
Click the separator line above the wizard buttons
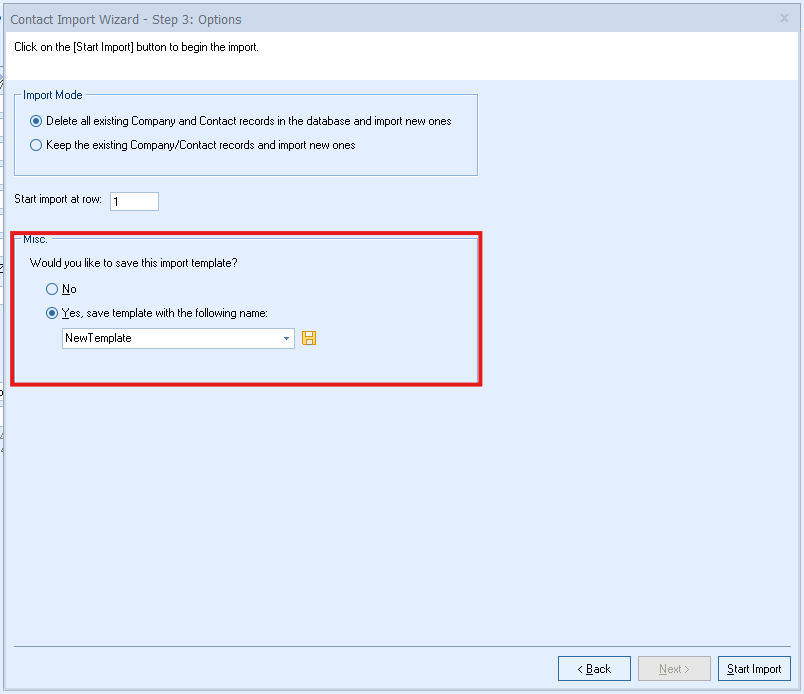click(400, 646)
